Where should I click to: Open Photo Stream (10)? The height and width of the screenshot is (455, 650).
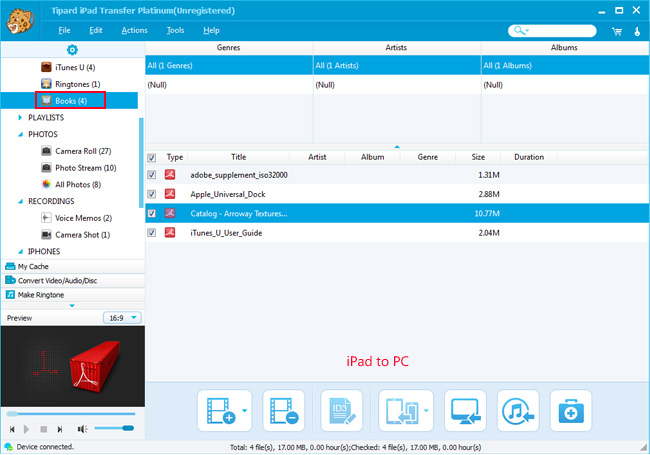[x=79, y=168]
